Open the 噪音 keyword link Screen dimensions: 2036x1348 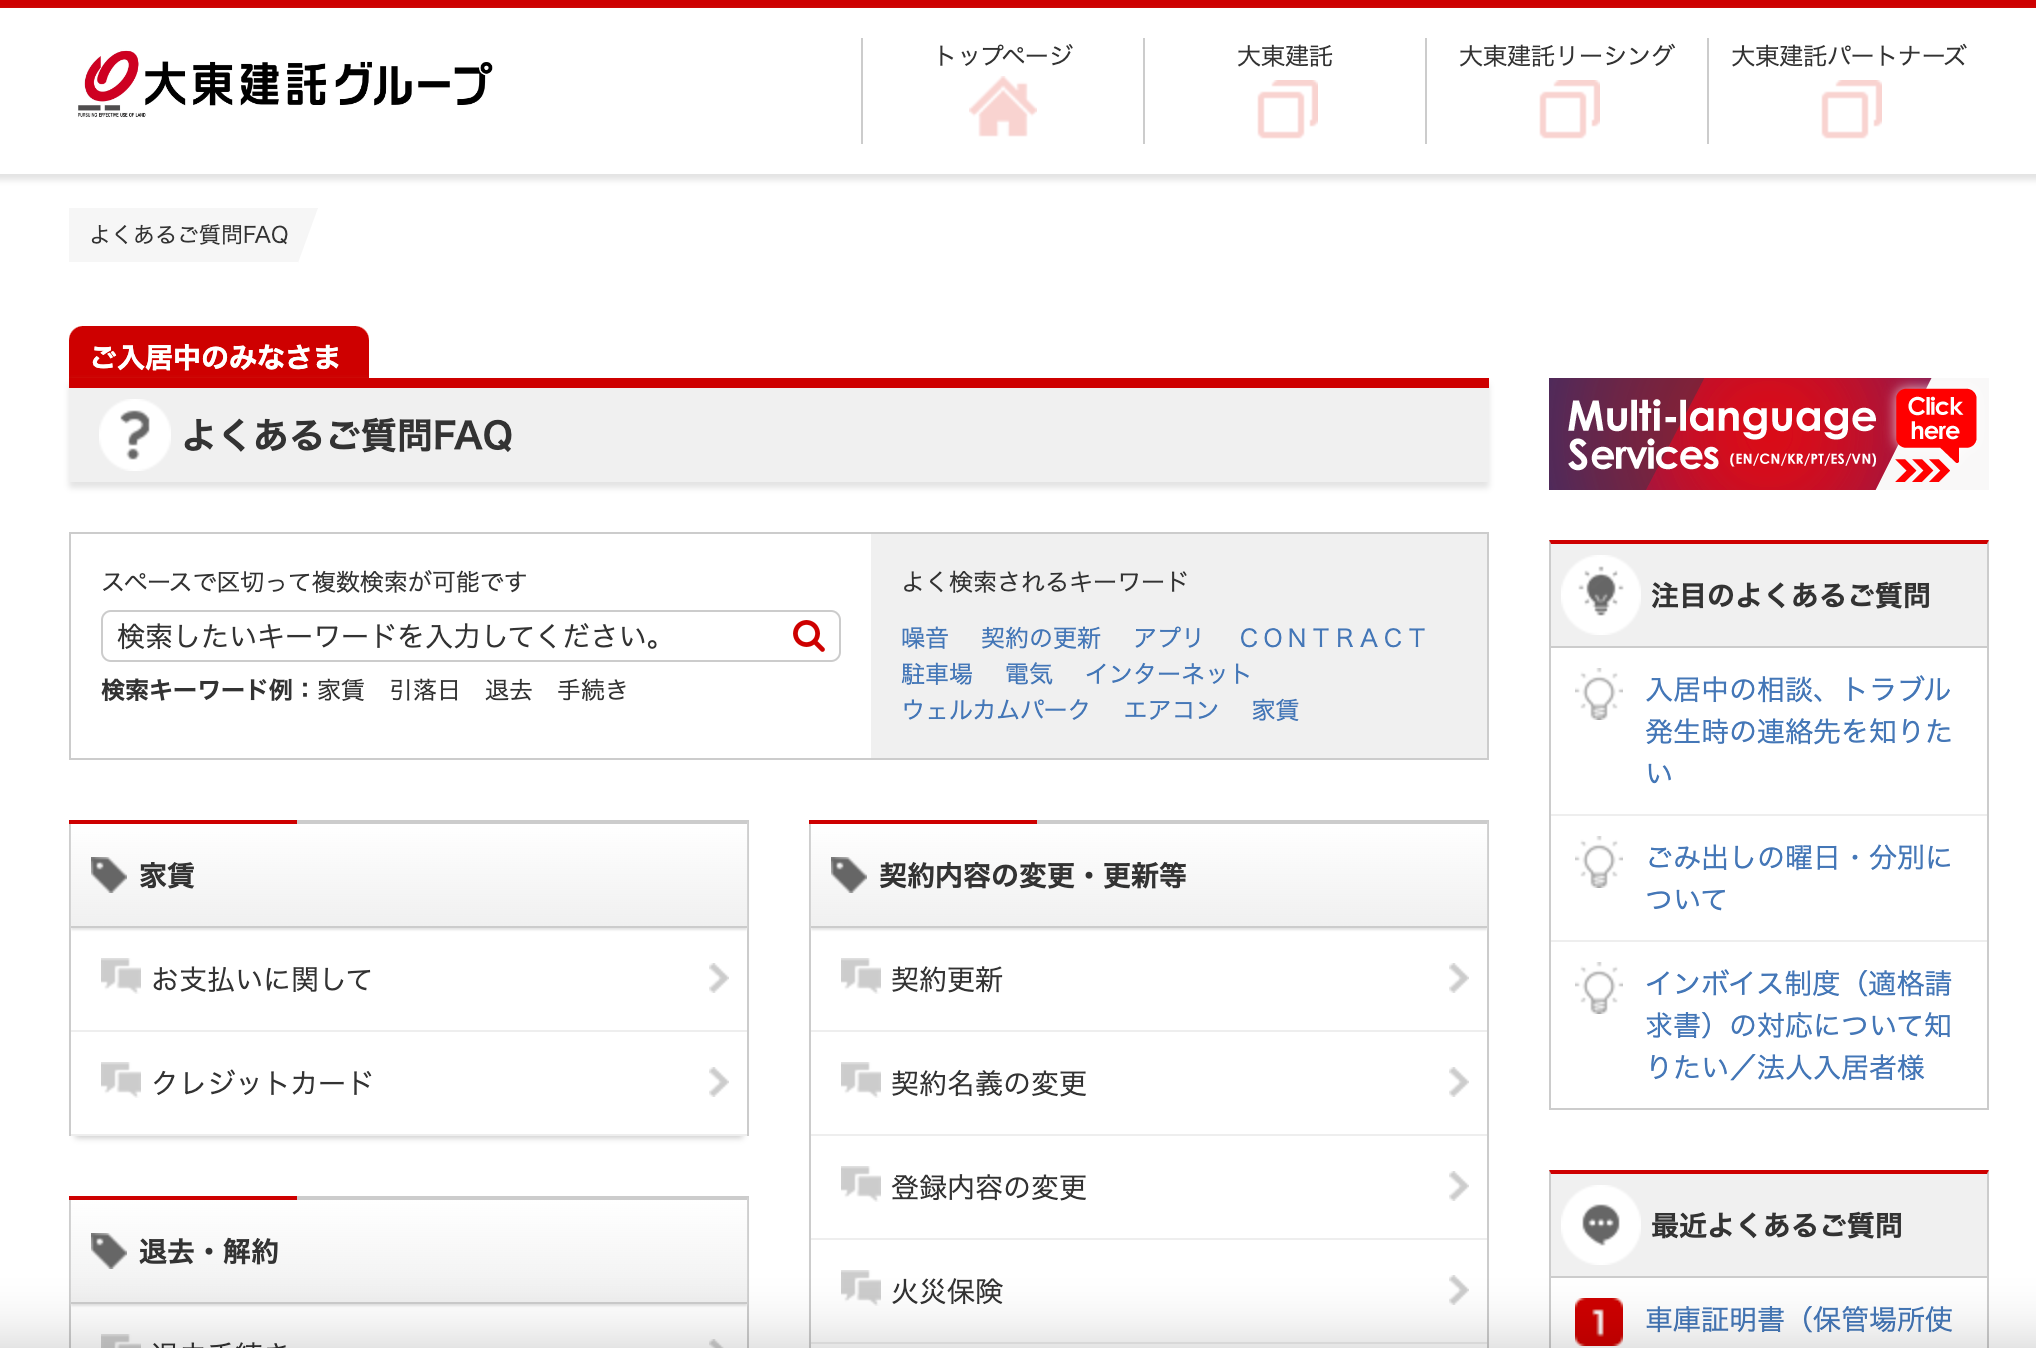pyautogui.click(x=925, y=637)
